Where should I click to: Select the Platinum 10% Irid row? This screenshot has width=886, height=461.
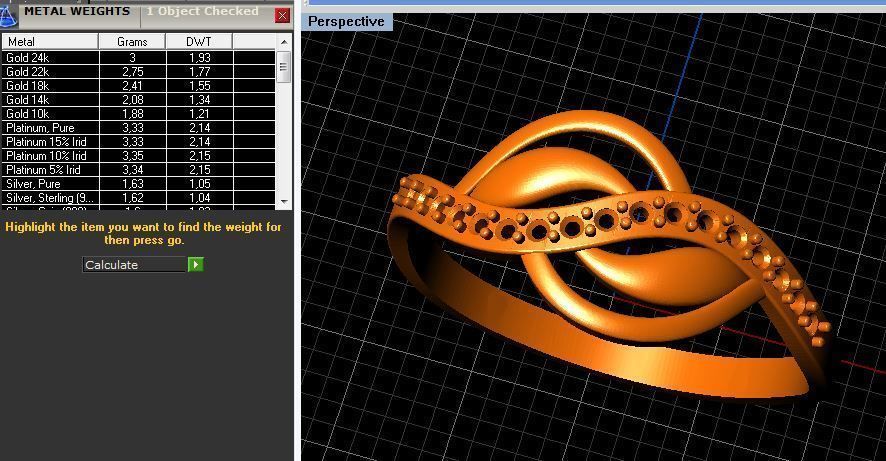click(138, 155)
